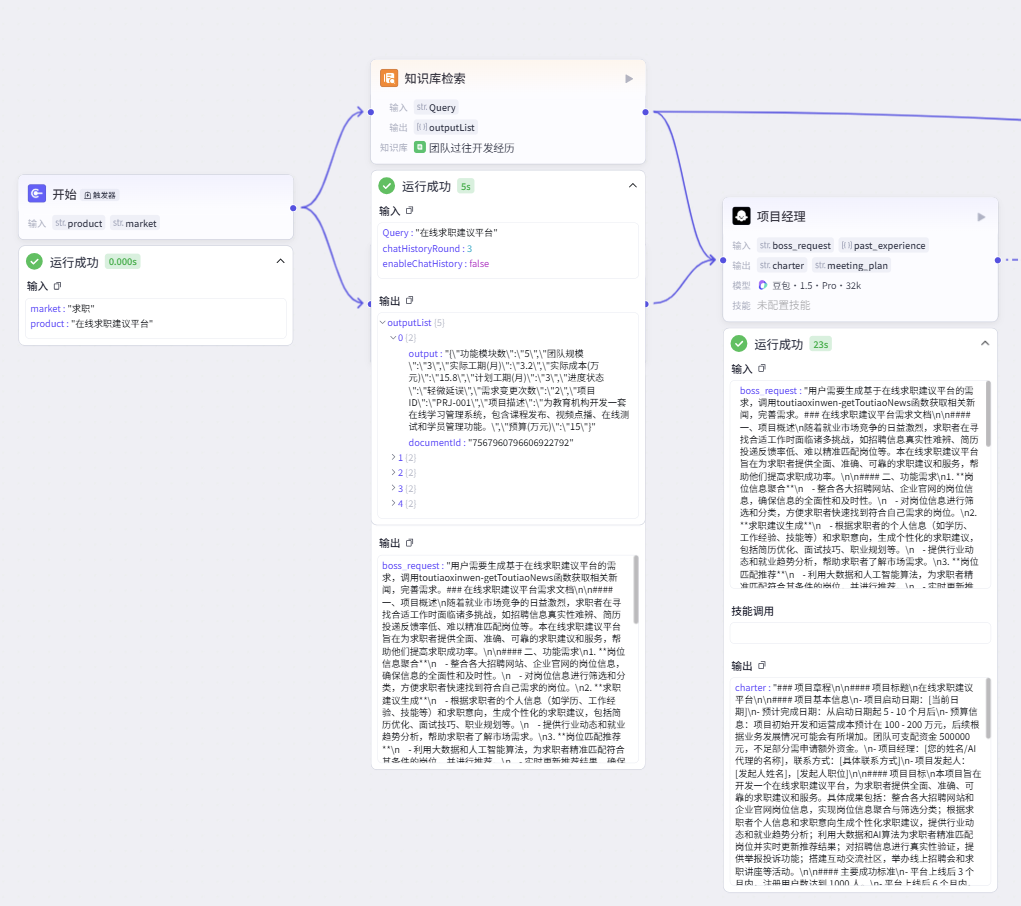This screenshot has height=906, width=1021.
Task: Click the 0.000s run duration badge
Action: [122, 262]
